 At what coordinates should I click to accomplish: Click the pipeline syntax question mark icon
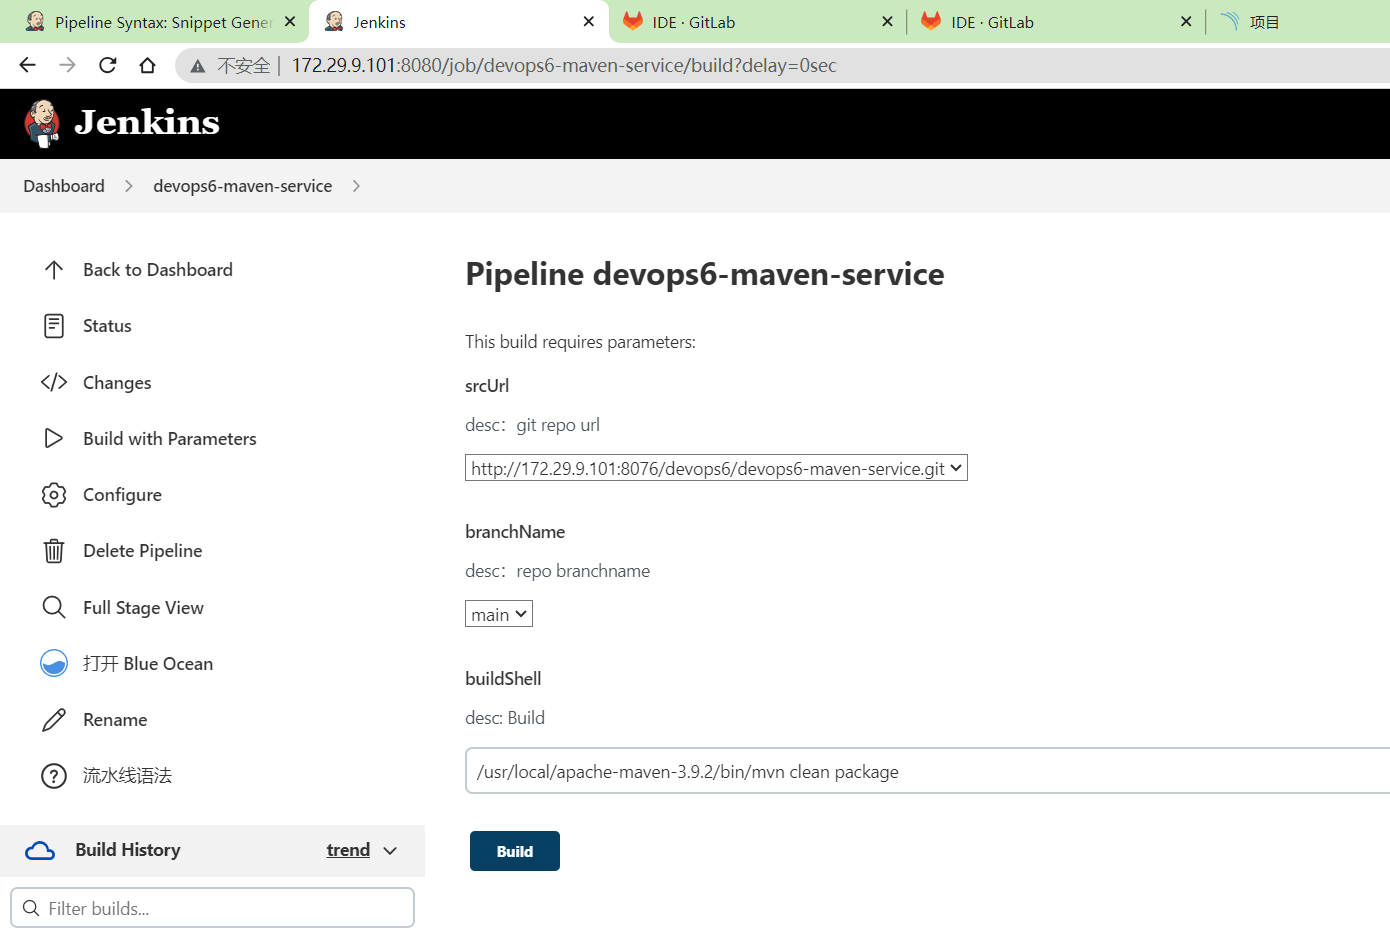pyautogui.click(x=54, y=776)
